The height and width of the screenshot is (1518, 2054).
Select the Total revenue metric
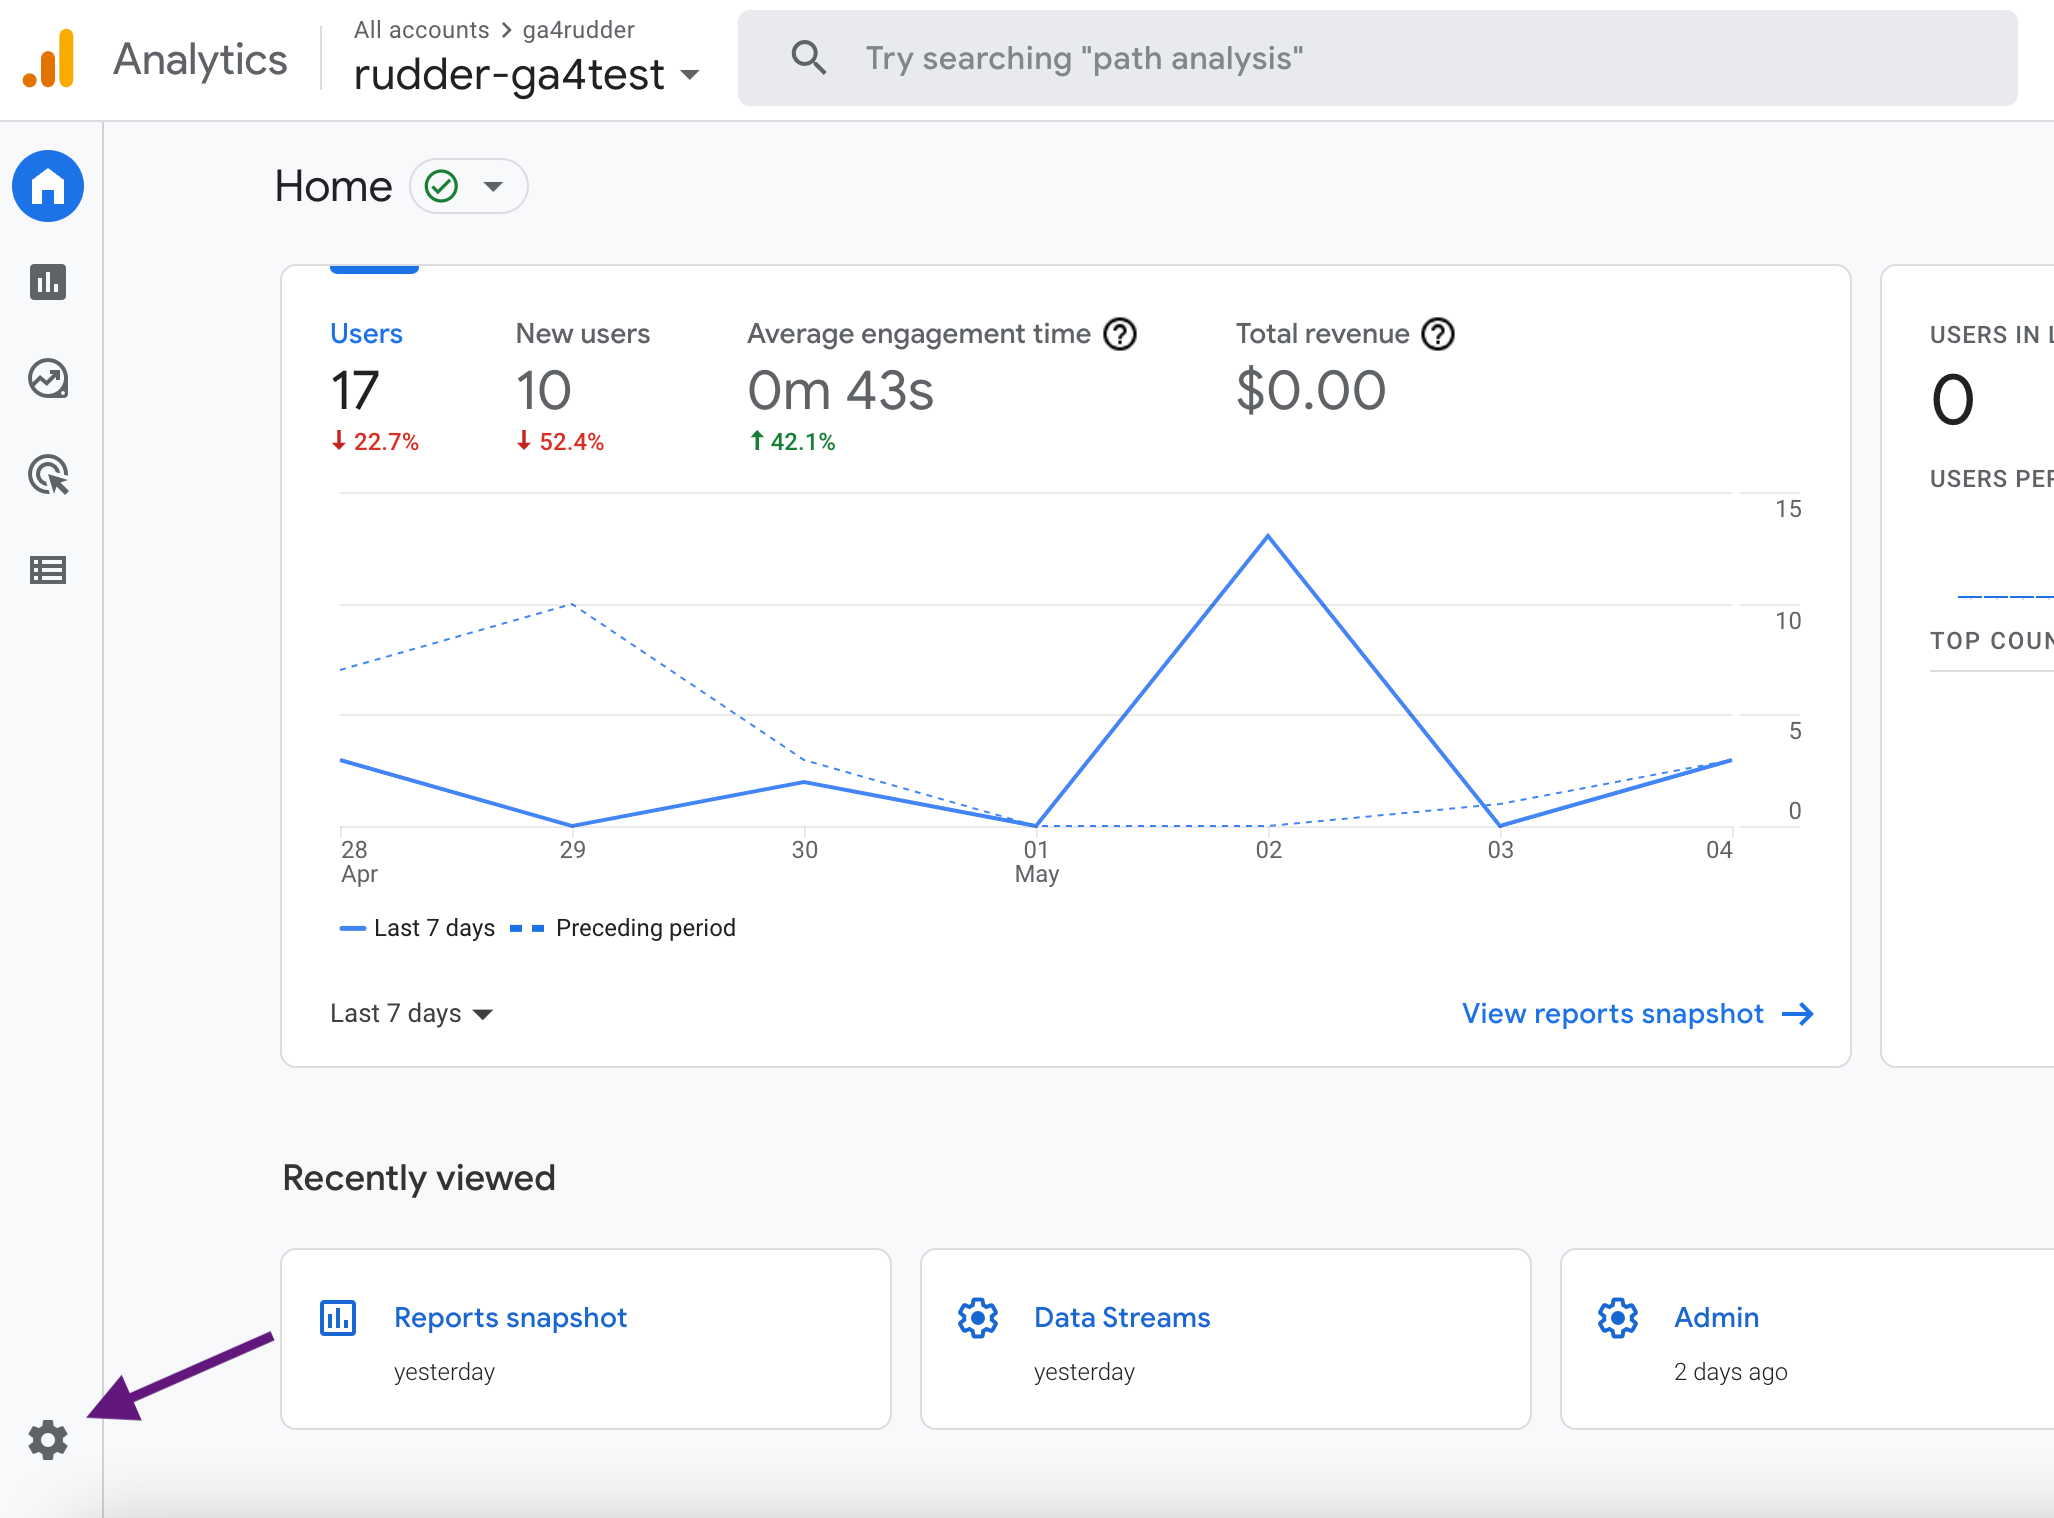pyautogui.click(x=1321, y=334)
